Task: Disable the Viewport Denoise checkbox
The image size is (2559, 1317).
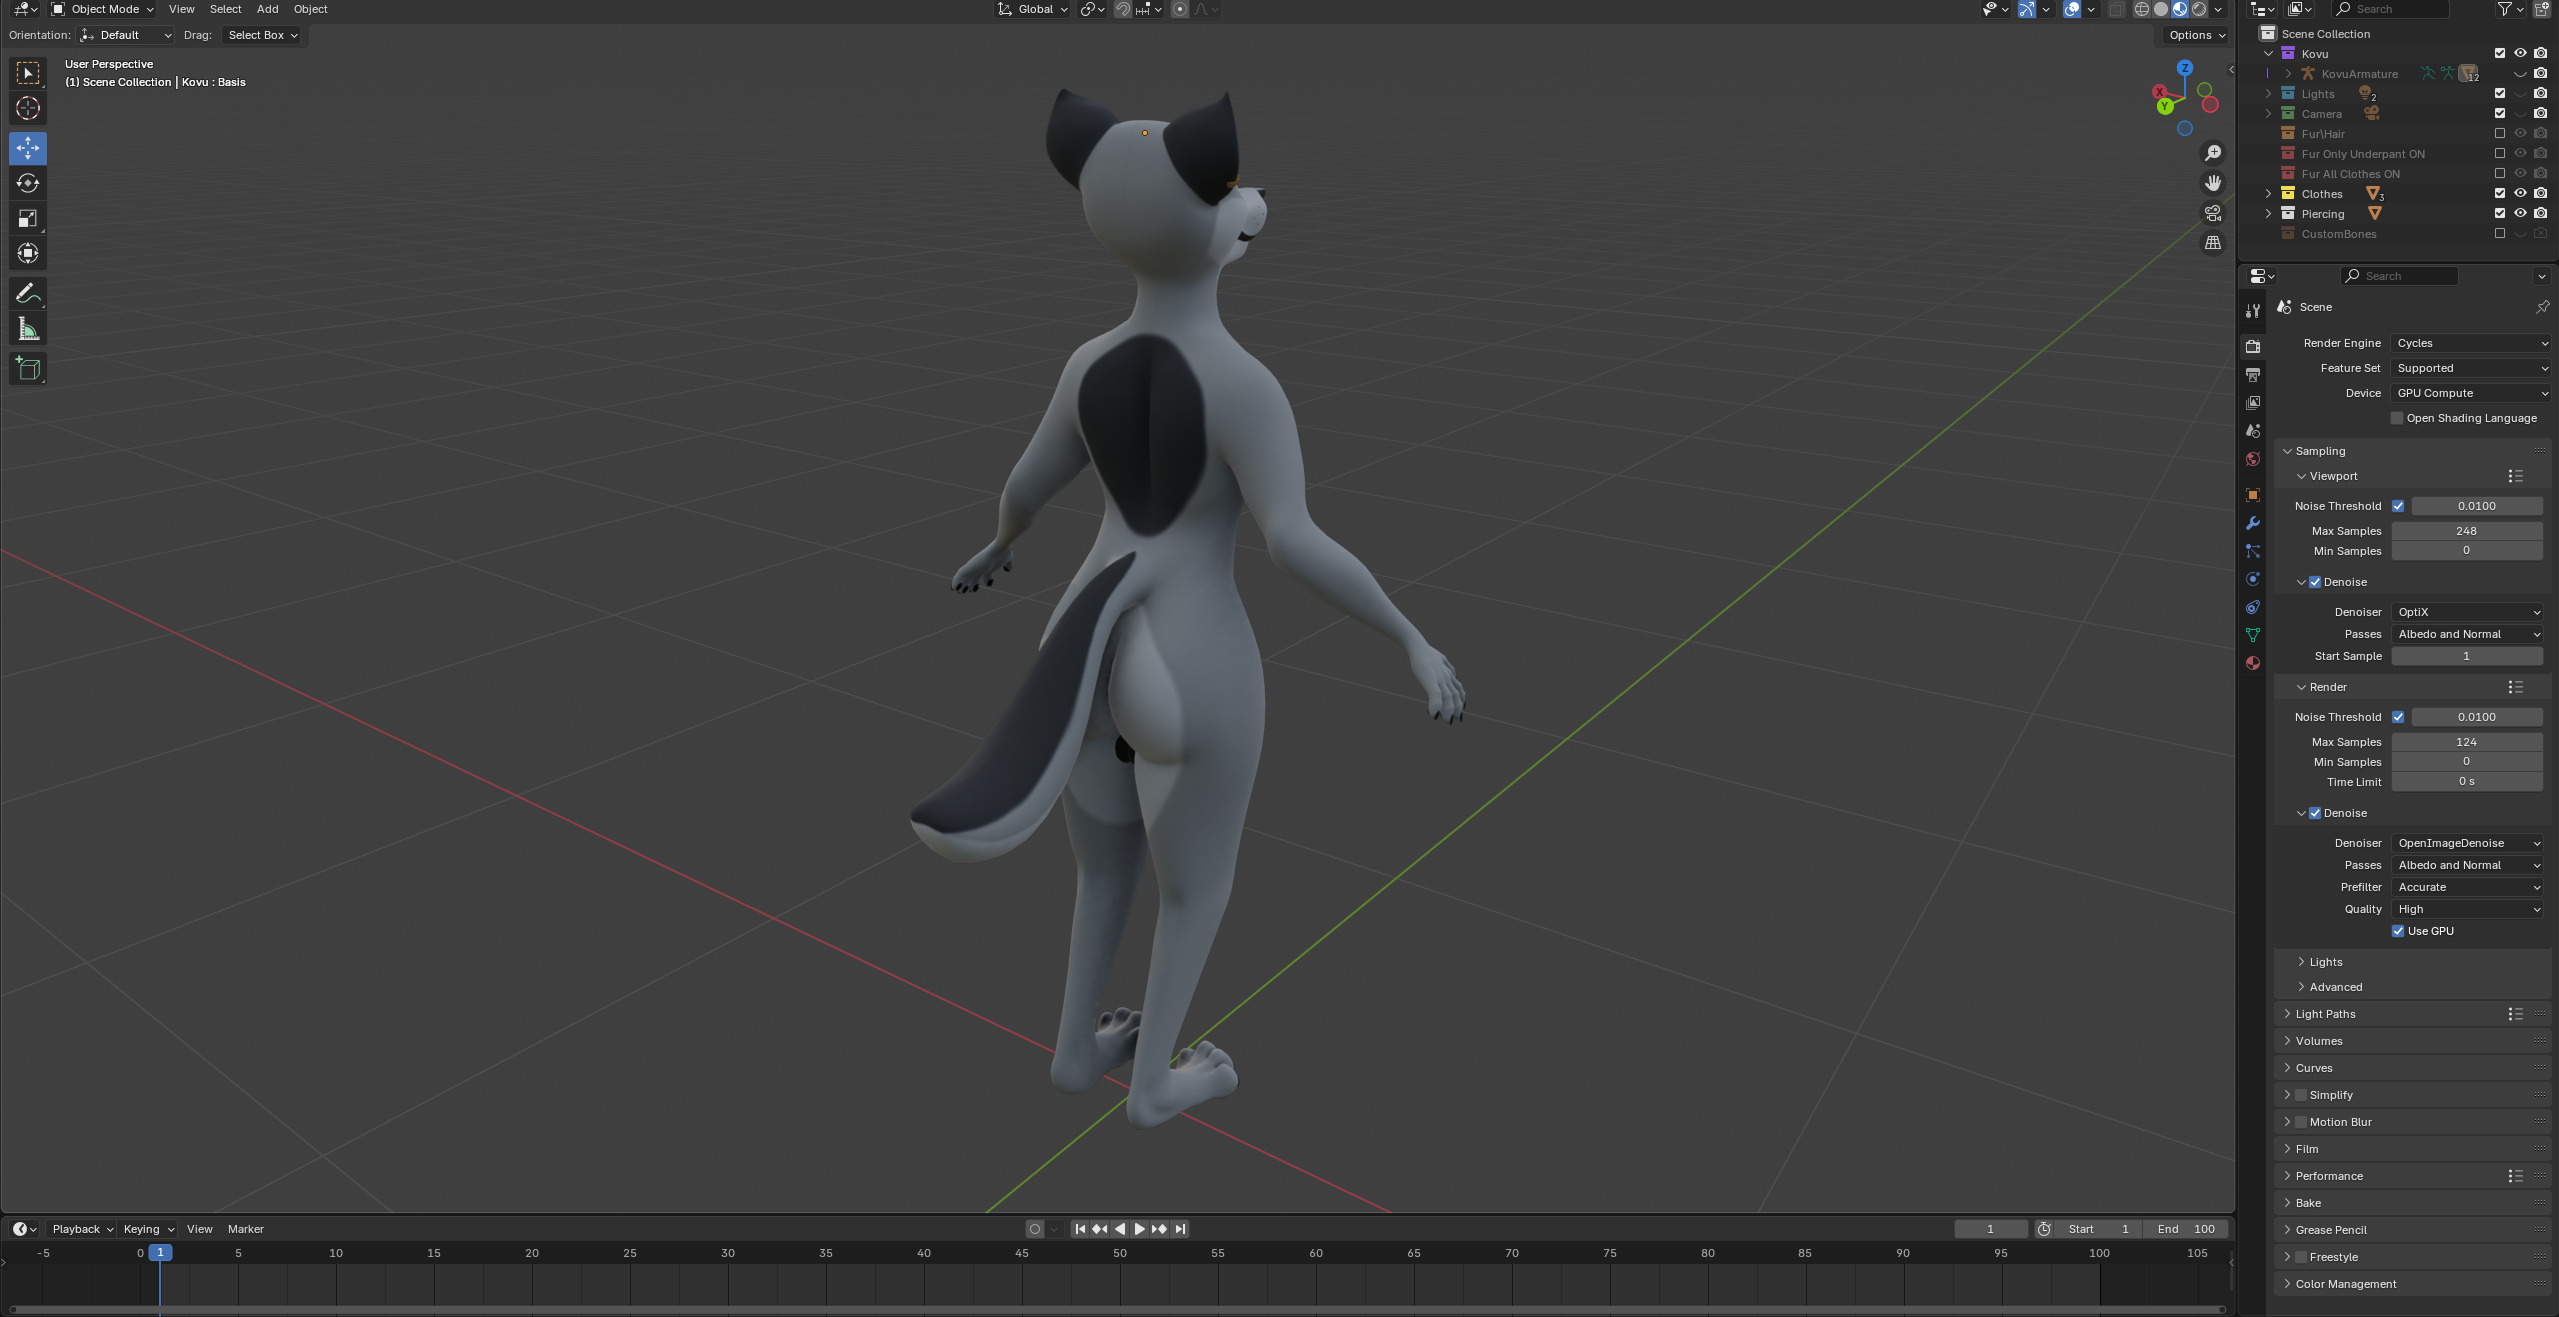Action: click(x=2314, y=582)
